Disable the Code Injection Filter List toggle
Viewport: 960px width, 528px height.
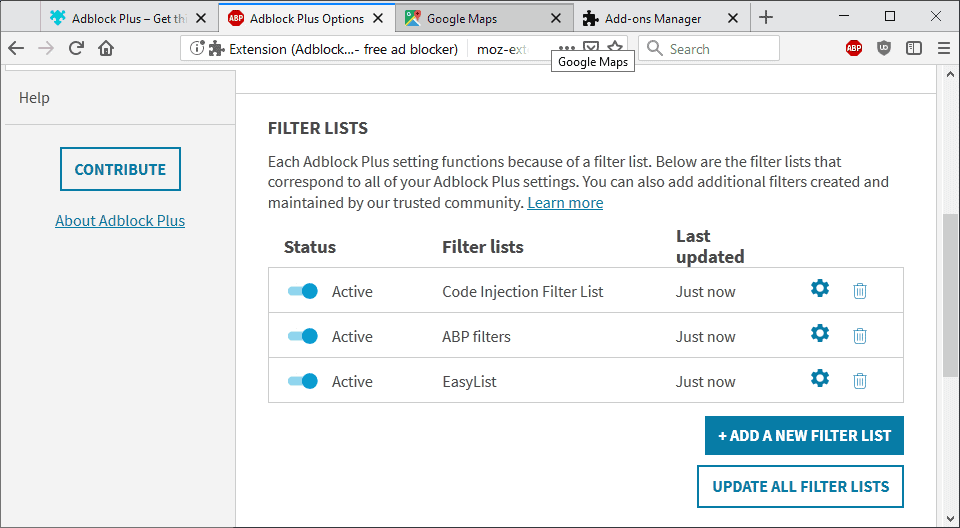302,291
